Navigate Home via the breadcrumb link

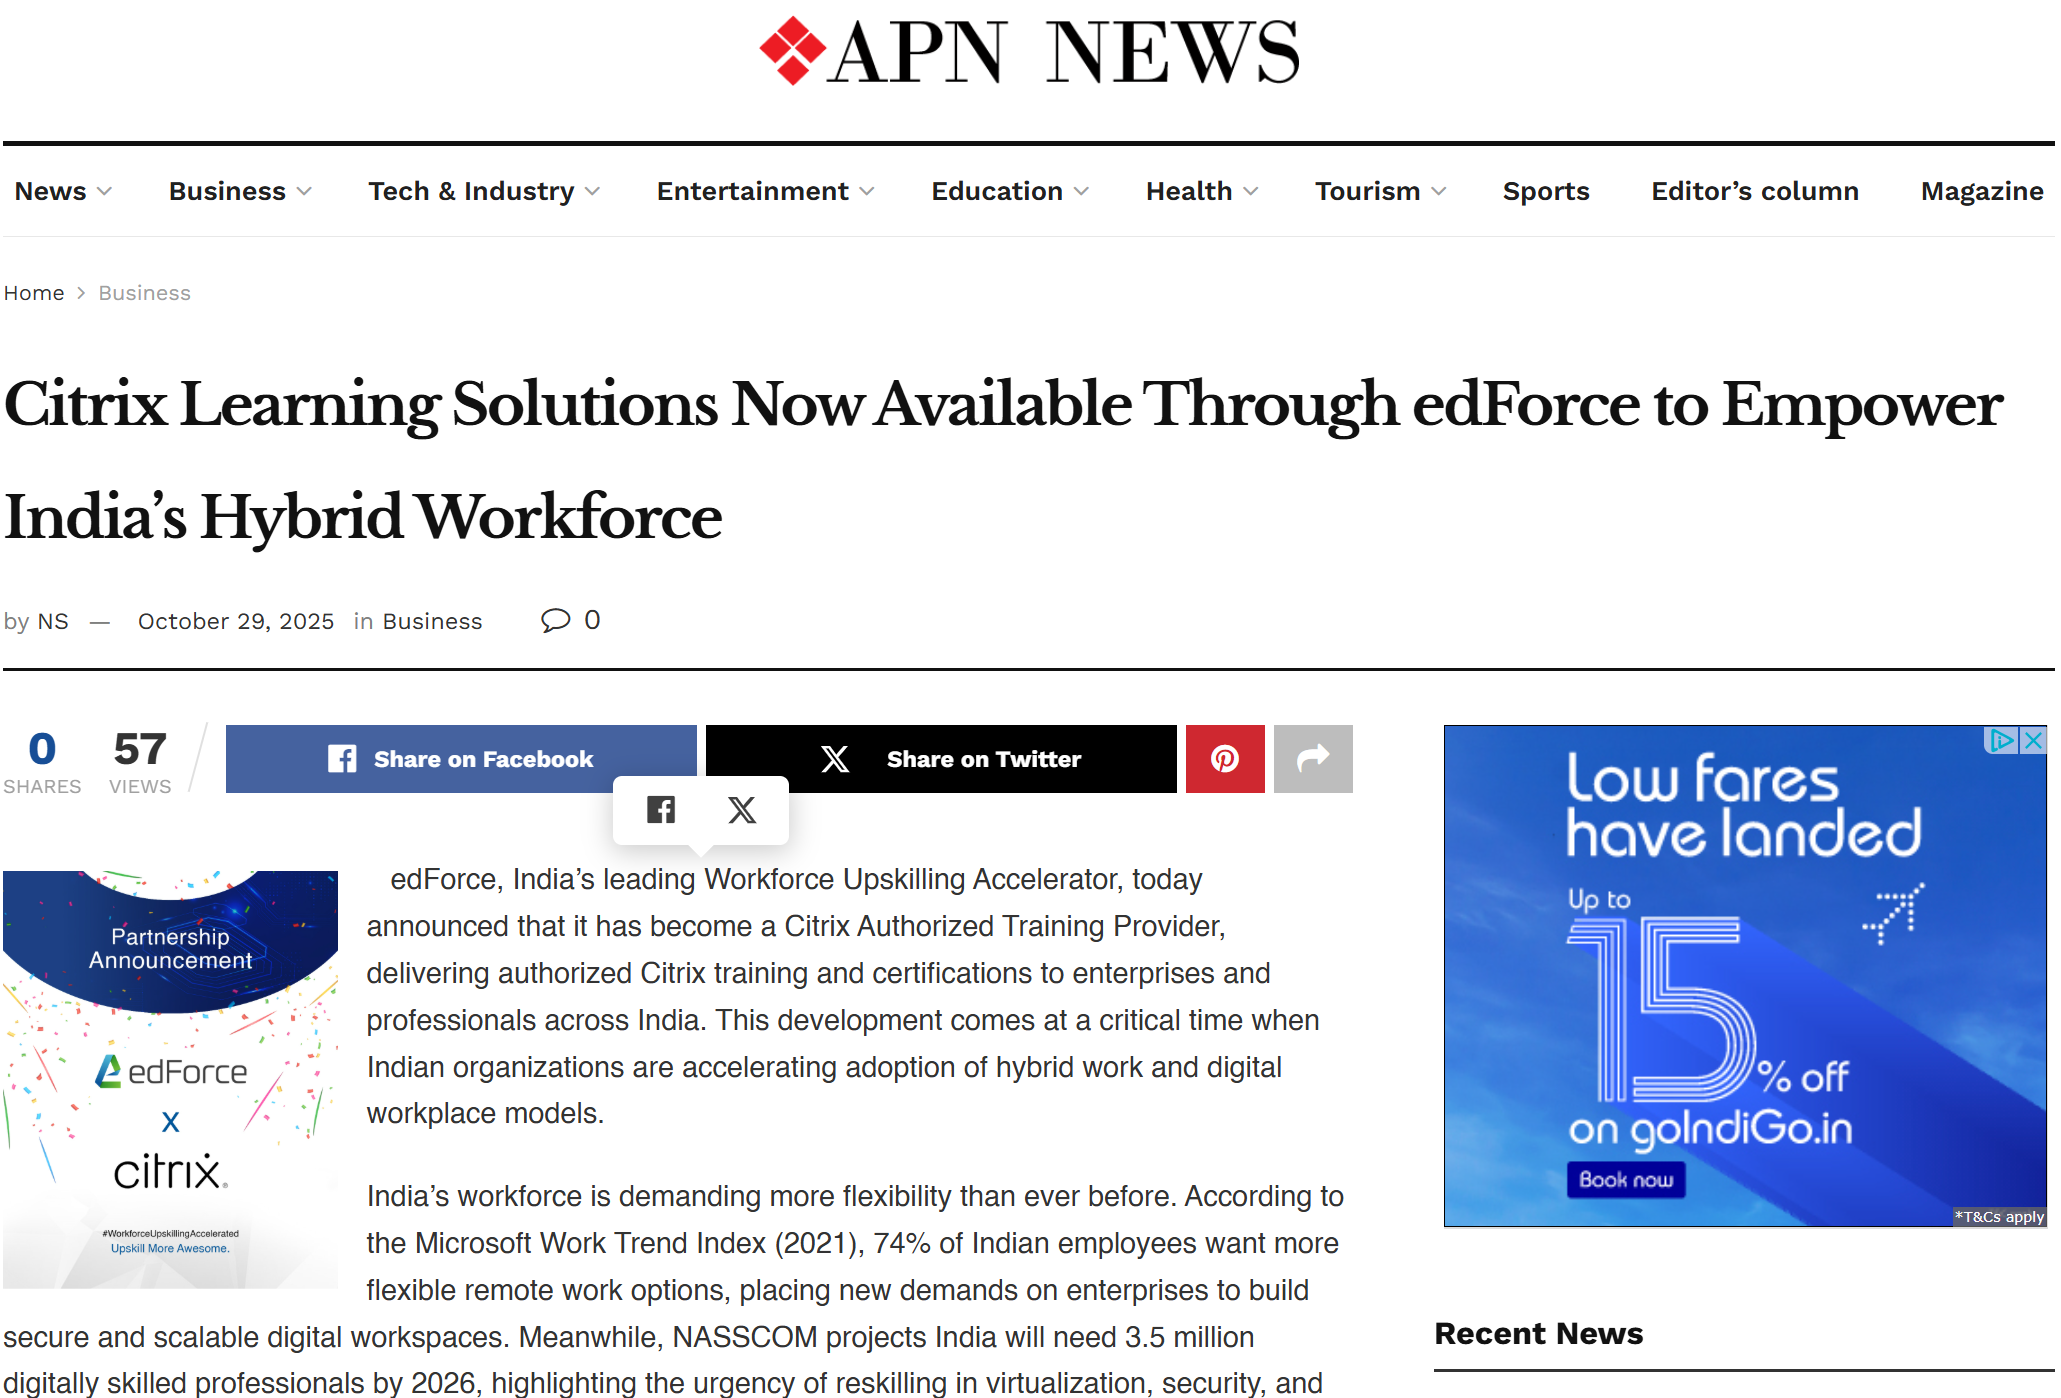[34, 292]
